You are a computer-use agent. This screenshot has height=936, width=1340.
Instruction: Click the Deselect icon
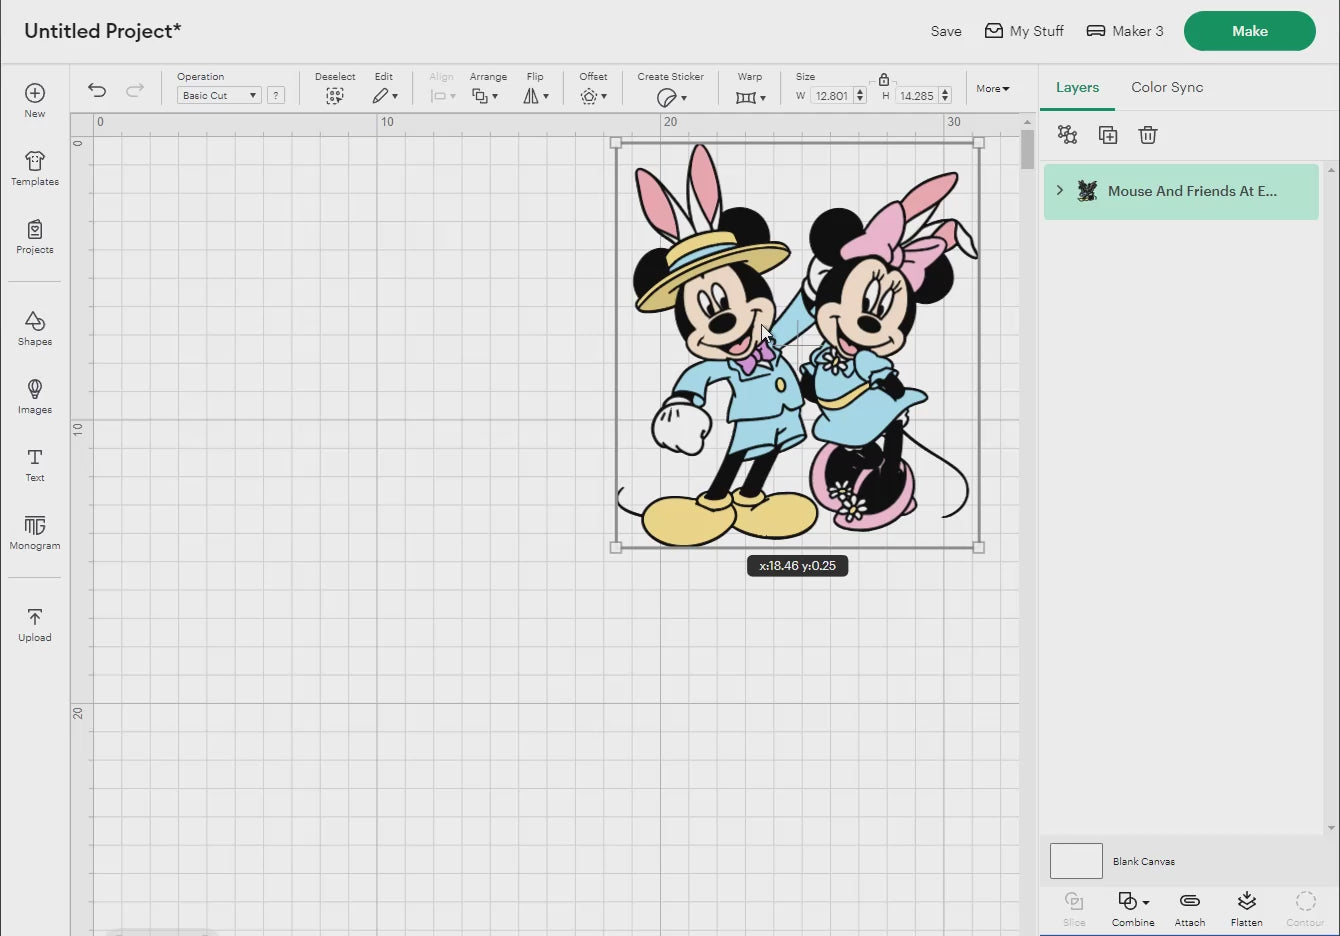(x=335, y=96)
